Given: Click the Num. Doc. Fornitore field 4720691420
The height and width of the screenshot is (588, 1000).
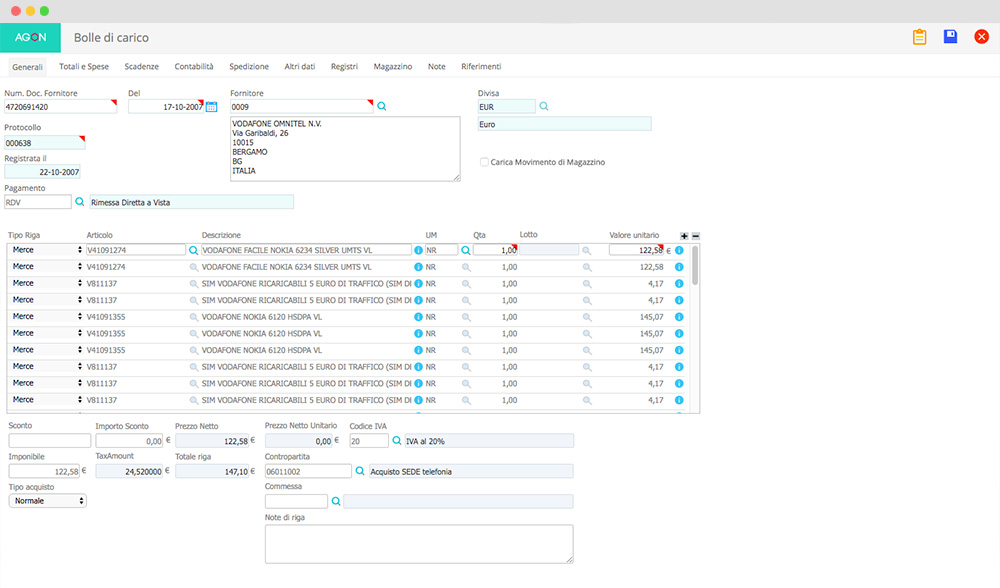Looking at the screenshot, I should pos(61,107).
